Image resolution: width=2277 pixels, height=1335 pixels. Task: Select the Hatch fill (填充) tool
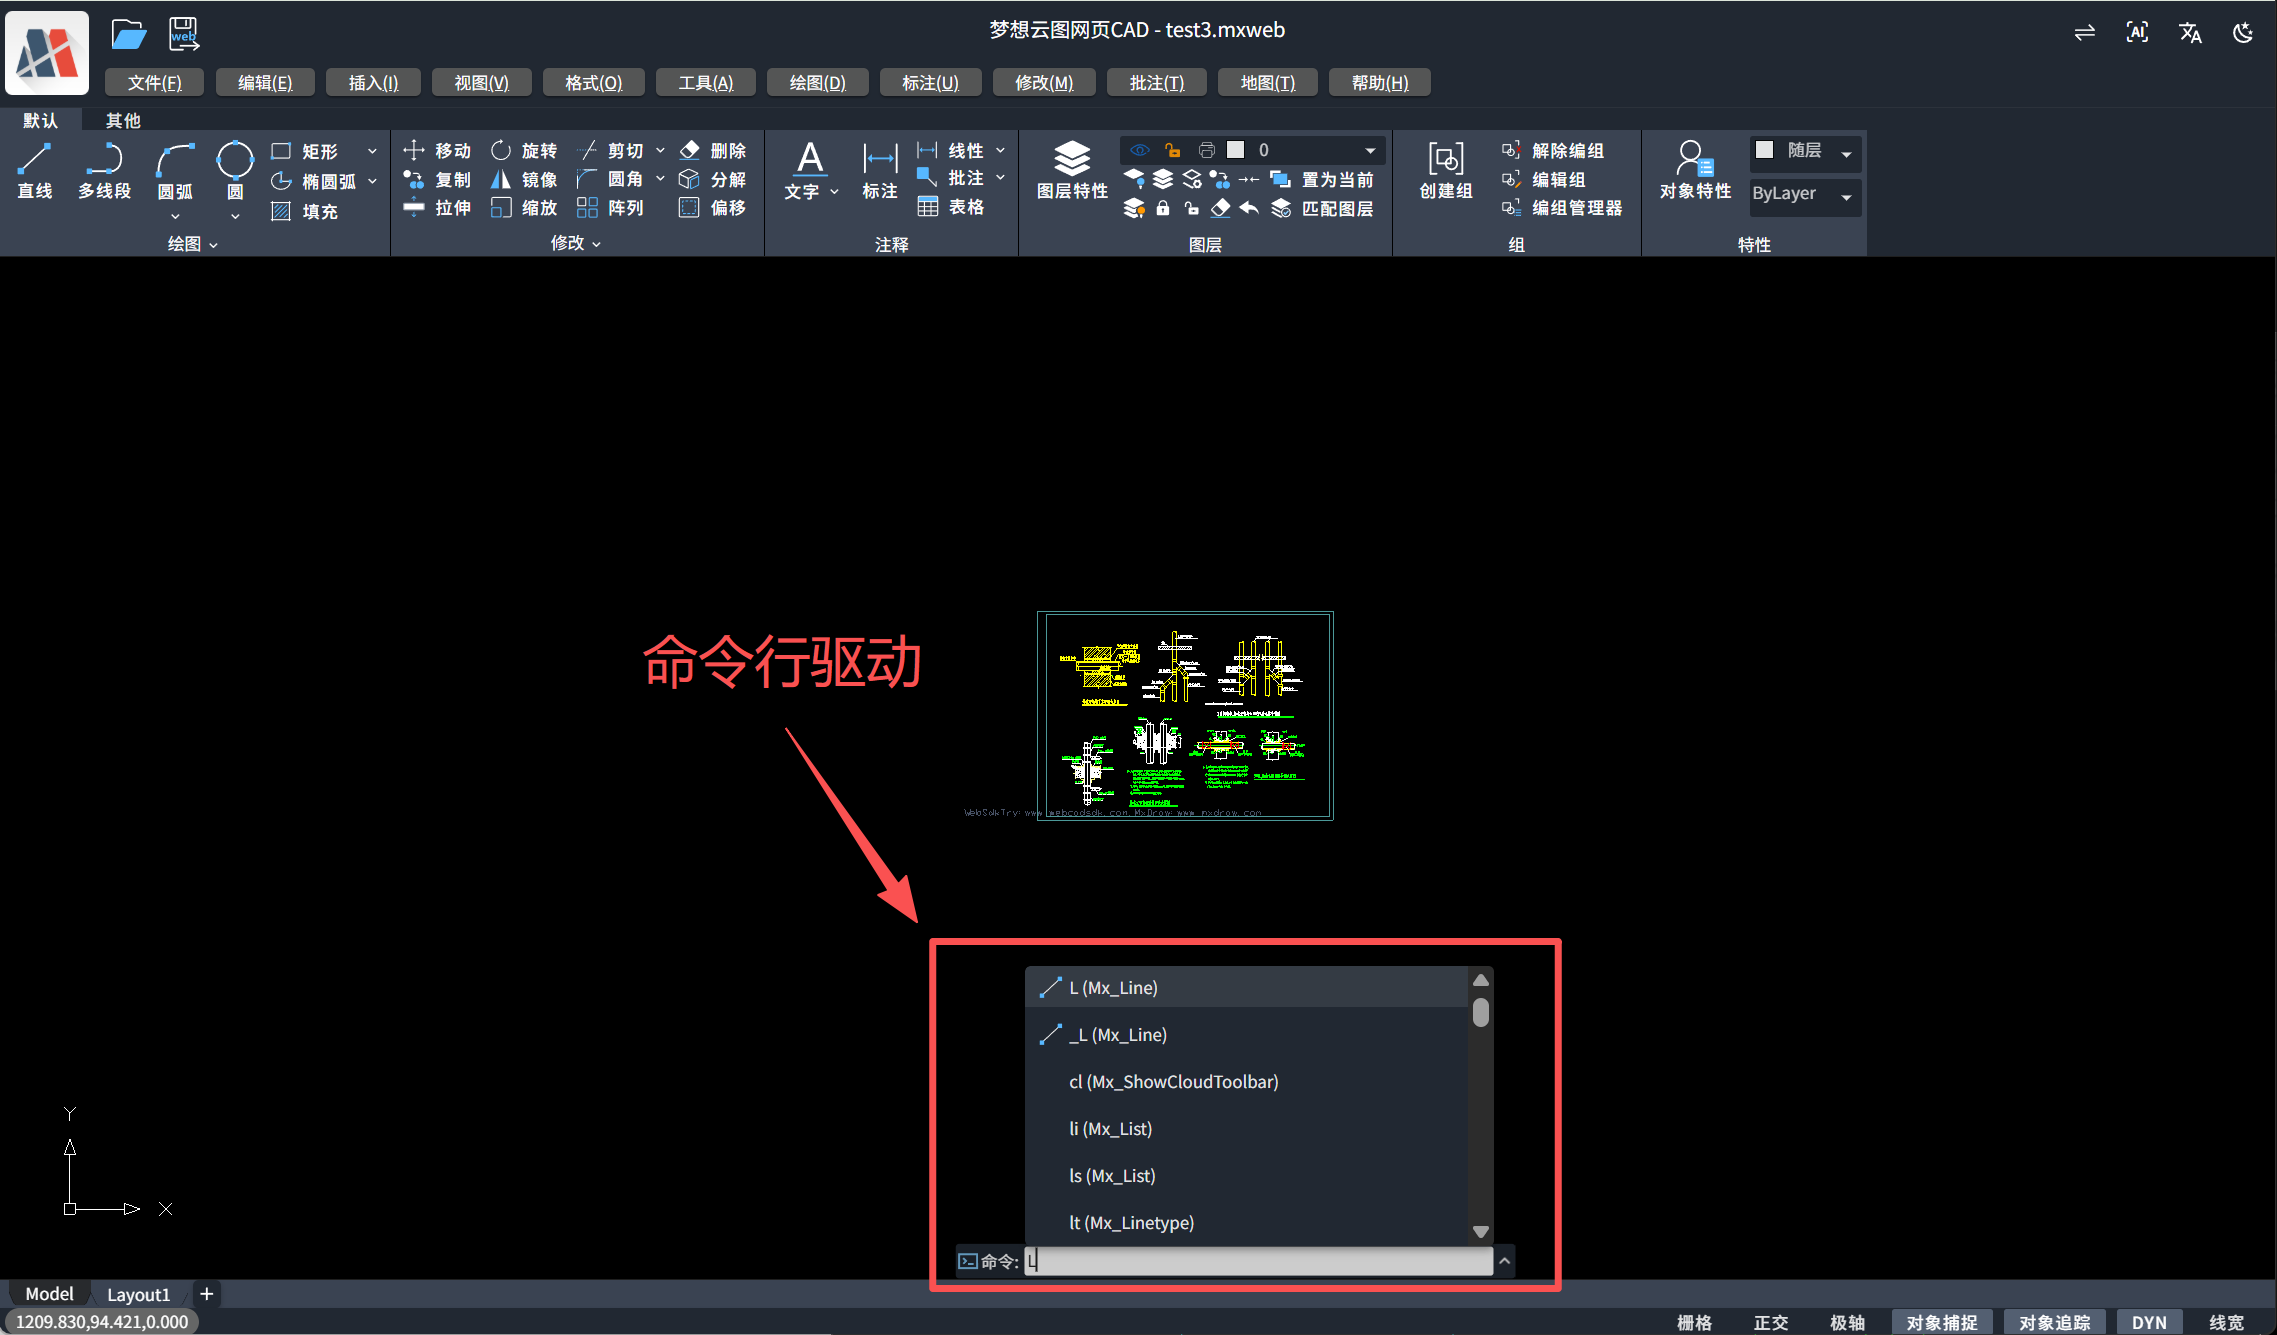tap(305, 211)
